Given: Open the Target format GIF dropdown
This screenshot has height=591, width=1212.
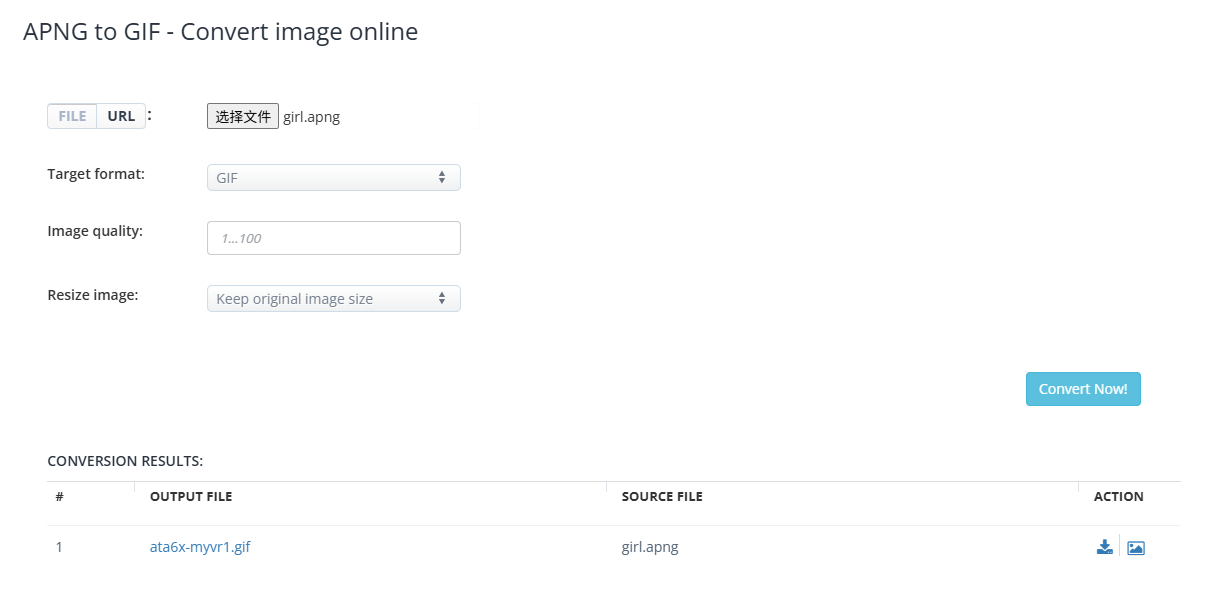Looking at the screenshot, I should [x=333, y=178].
